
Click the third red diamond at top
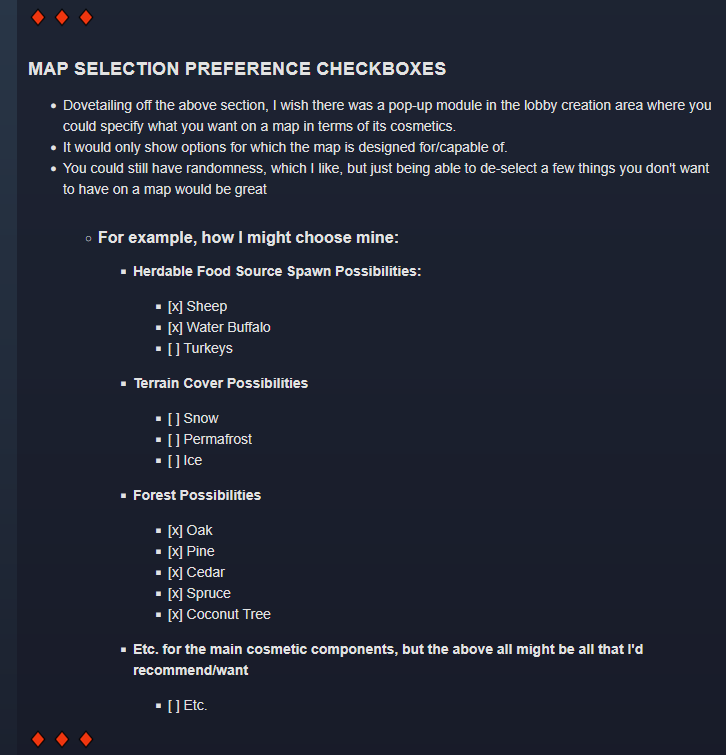pos(86,17)
